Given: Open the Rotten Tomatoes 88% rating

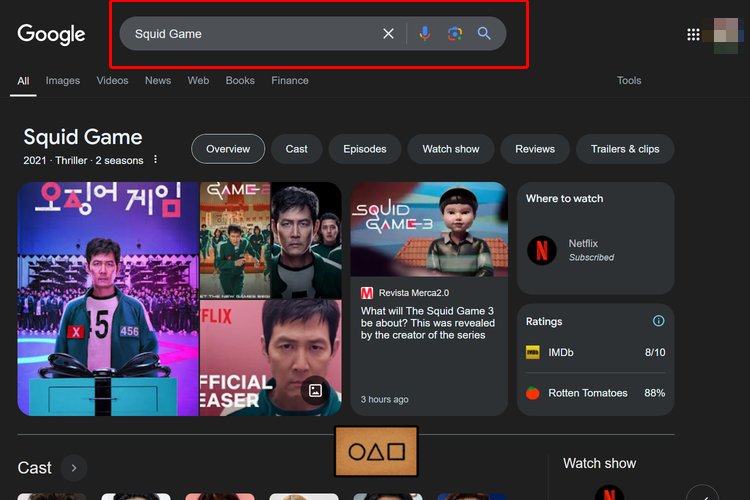Looking at the screenshot, I should click(596, 393).
